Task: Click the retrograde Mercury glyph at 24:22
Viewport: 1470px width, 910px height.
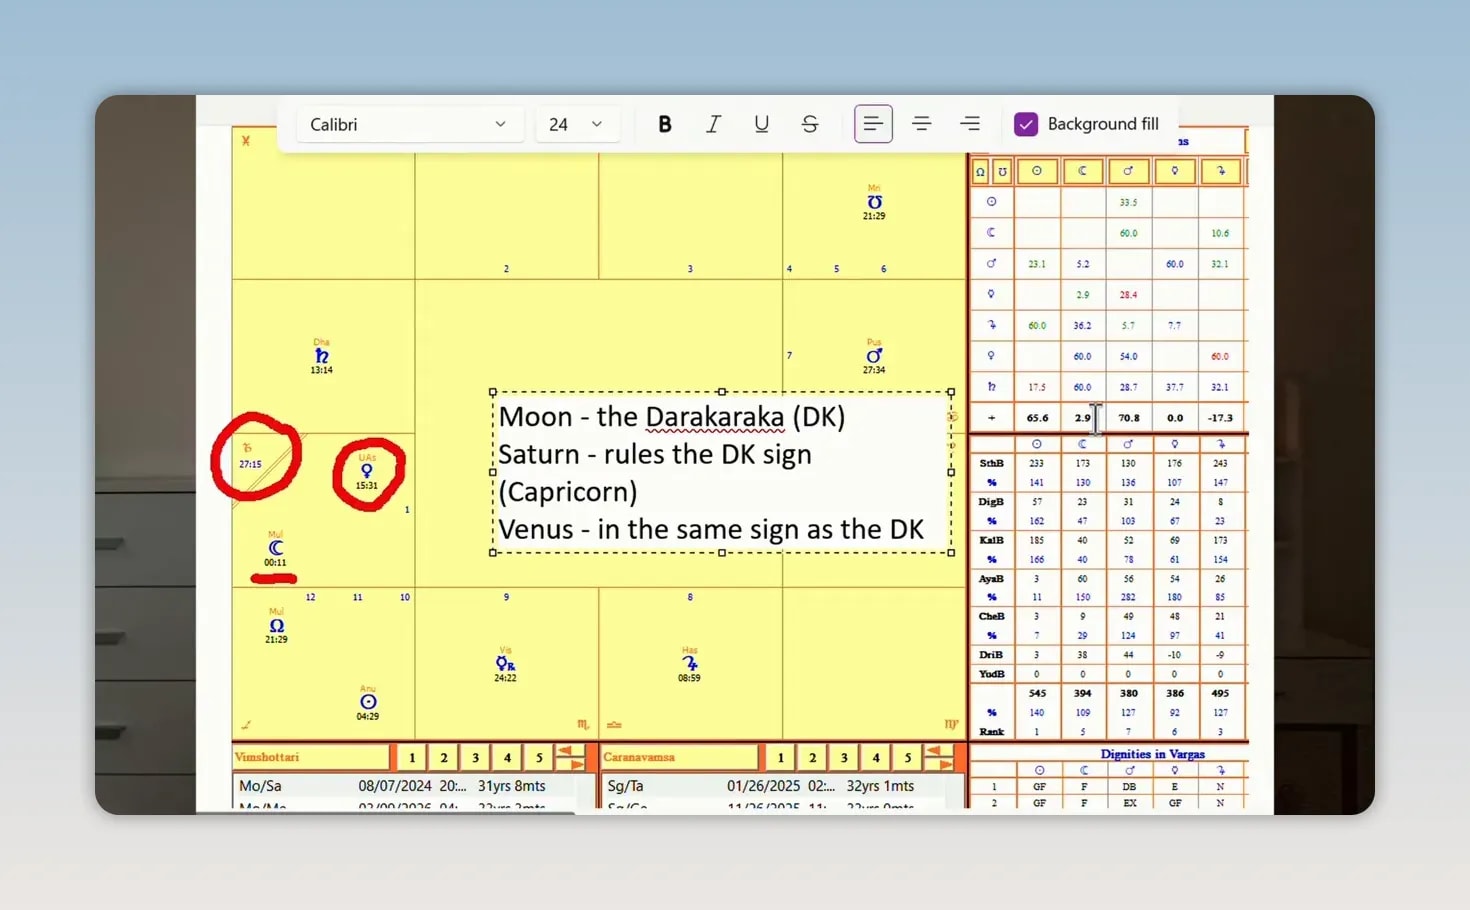Action: [505, 664]
